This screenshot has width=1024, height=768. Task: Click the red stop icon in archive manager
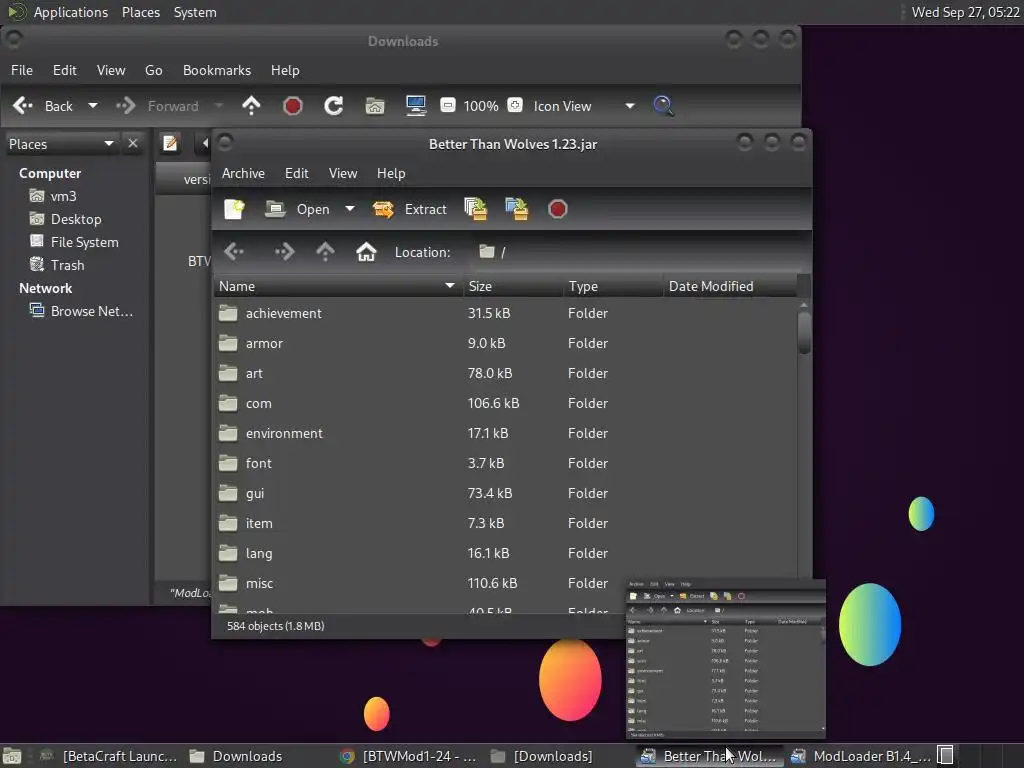pos(557,209)
